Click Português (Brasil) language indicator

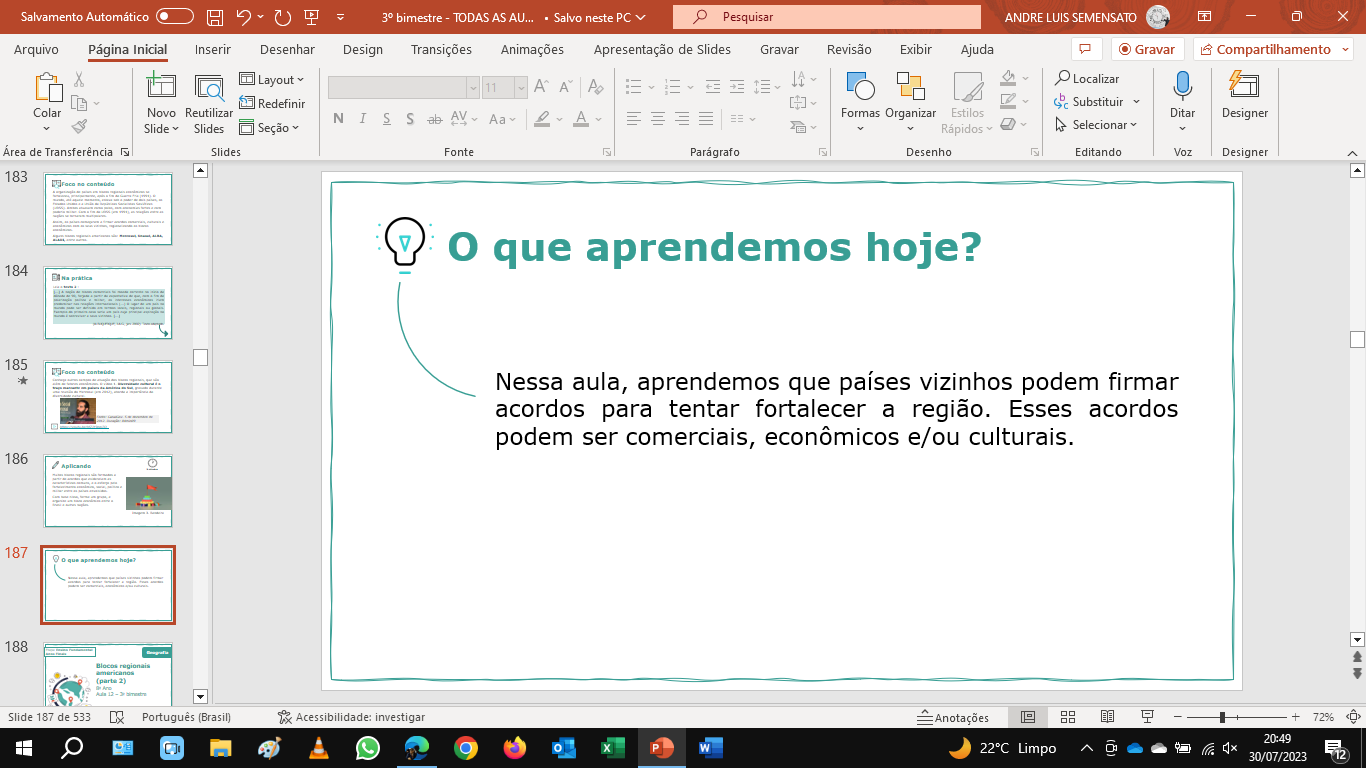(186, 717)
